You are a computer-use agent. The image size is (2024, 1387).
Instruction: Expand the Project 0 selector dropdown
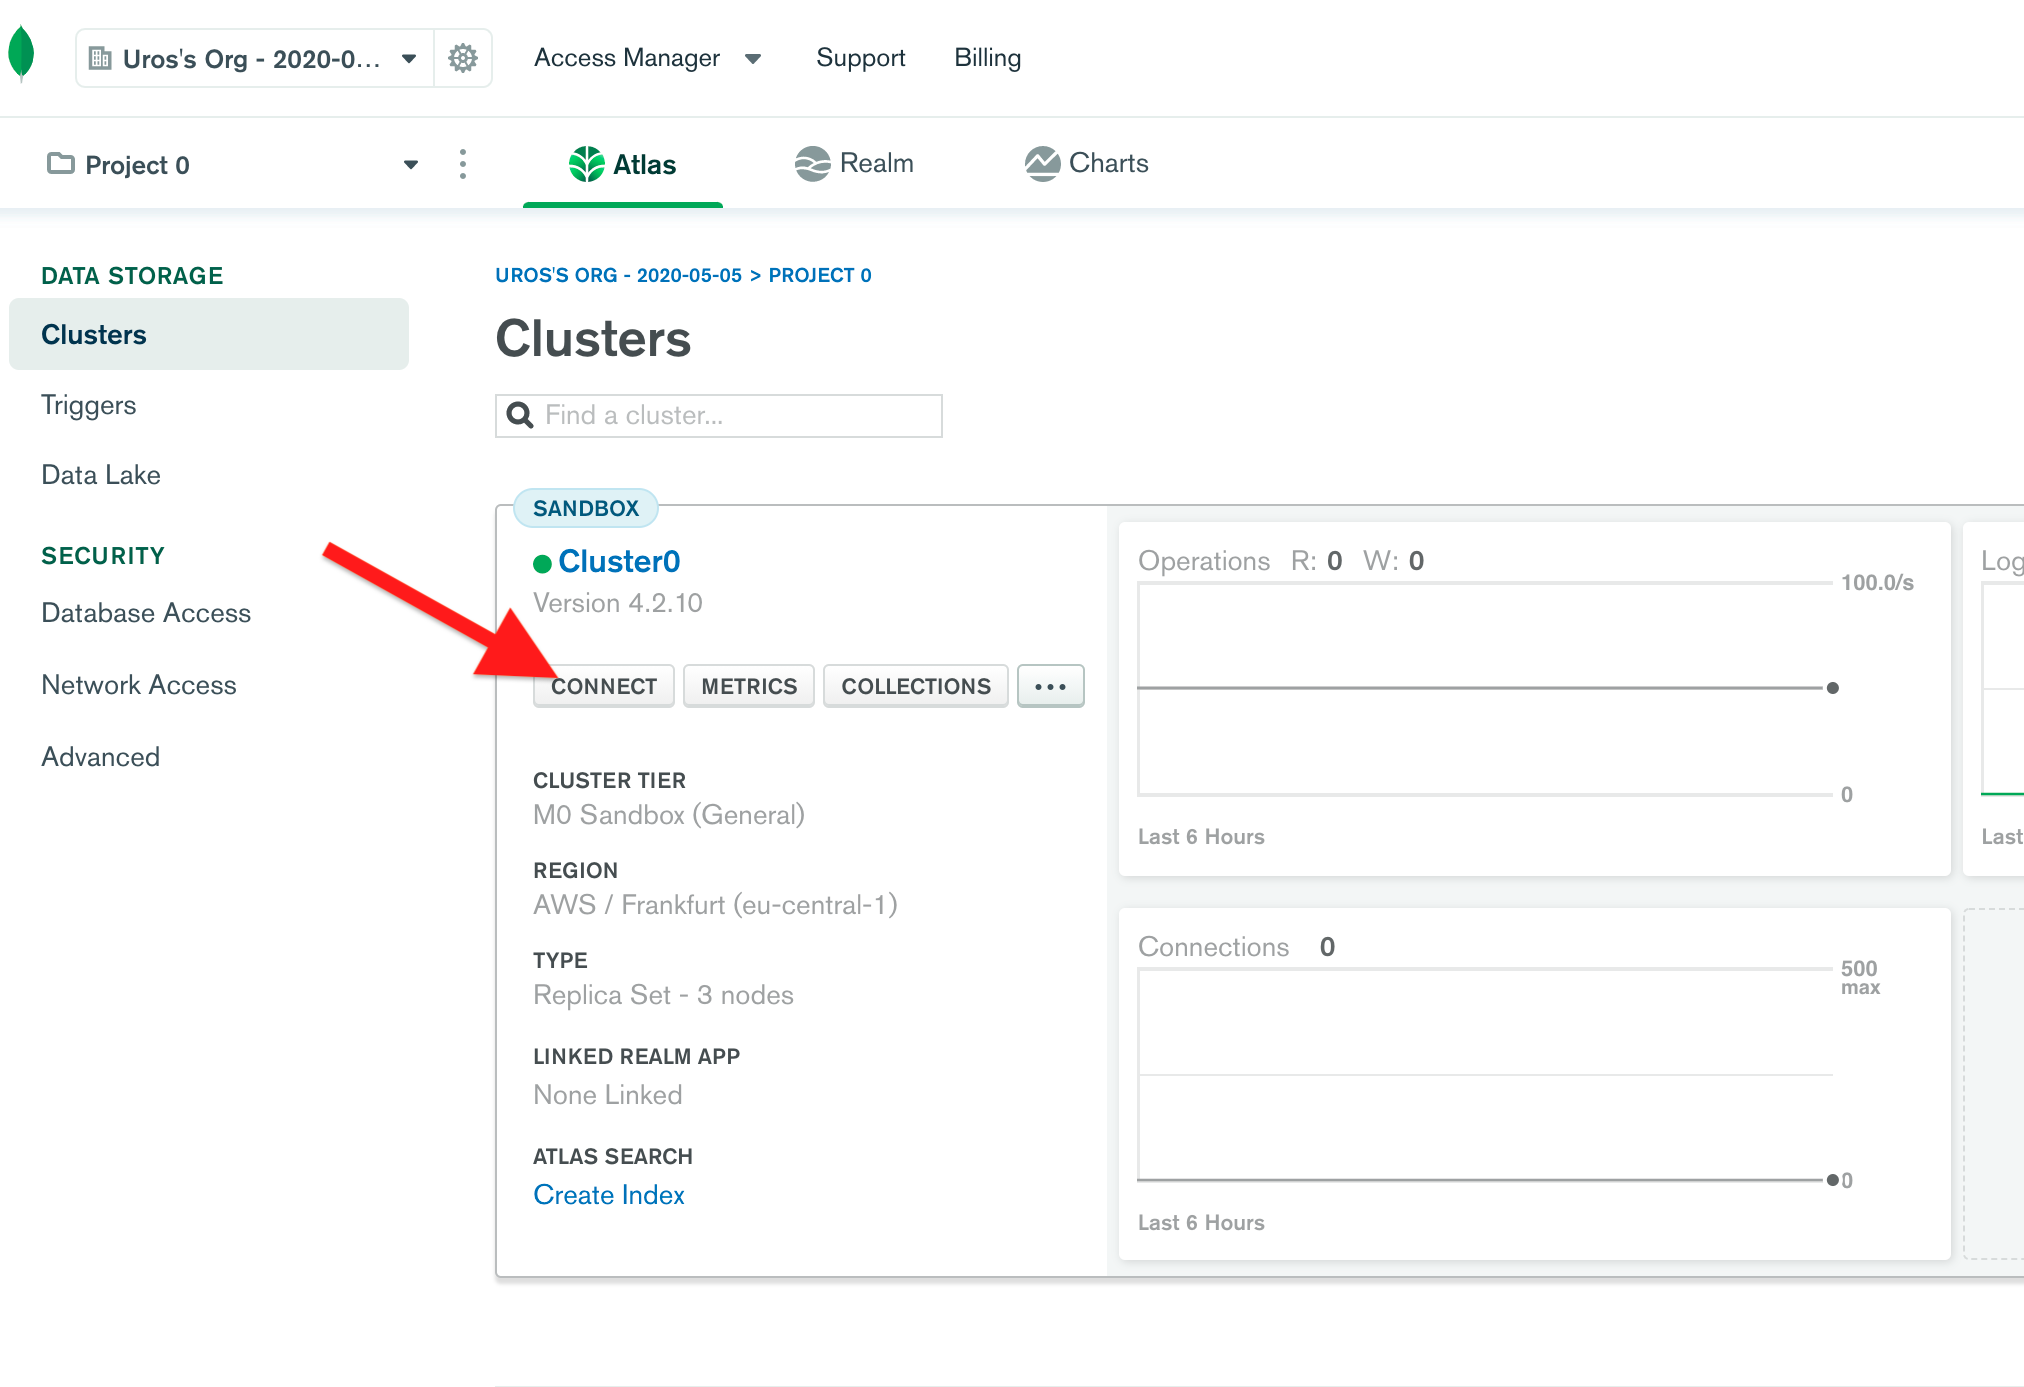click(x=410, y=165)
